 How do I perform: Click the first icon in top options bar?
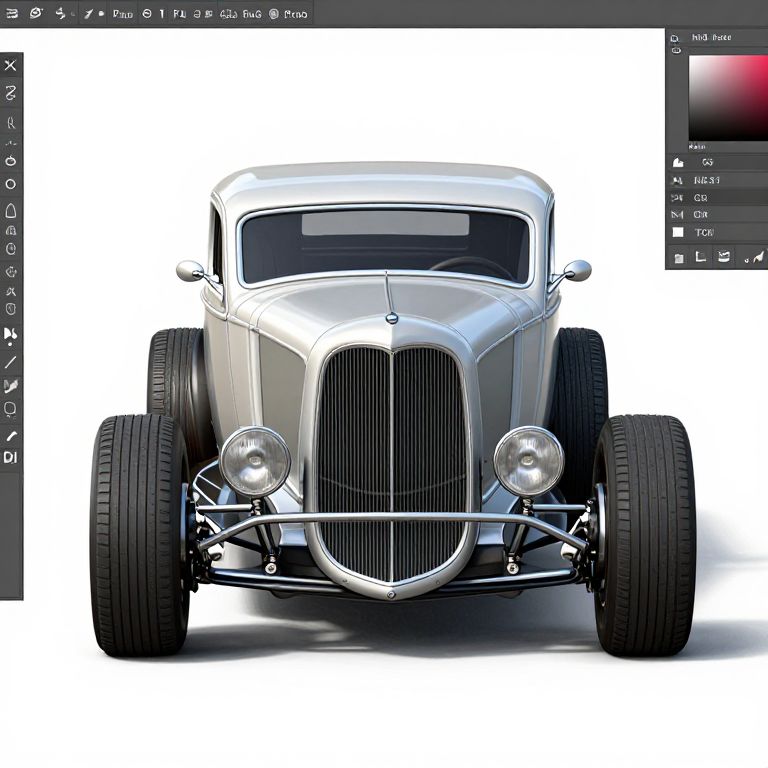point(10,14)
